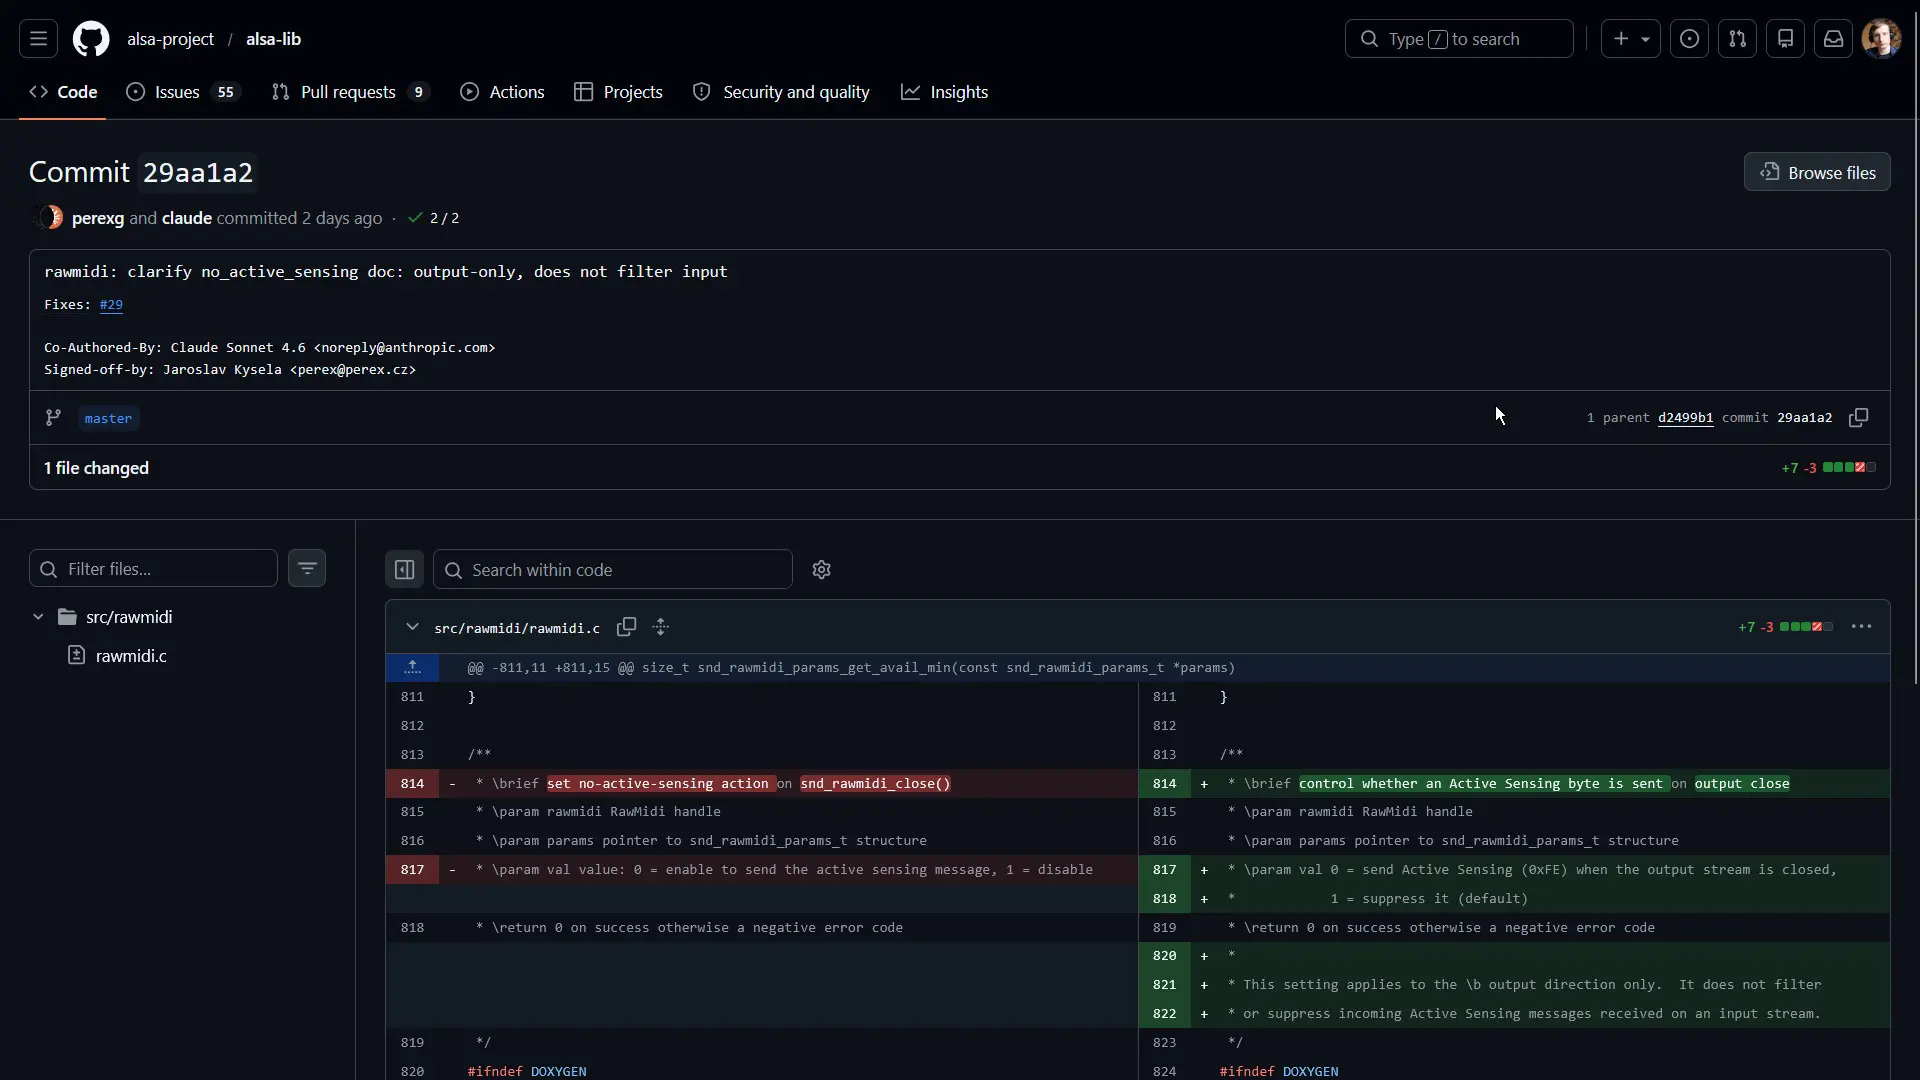Focus the Search within code field

(x=613, y=570)
